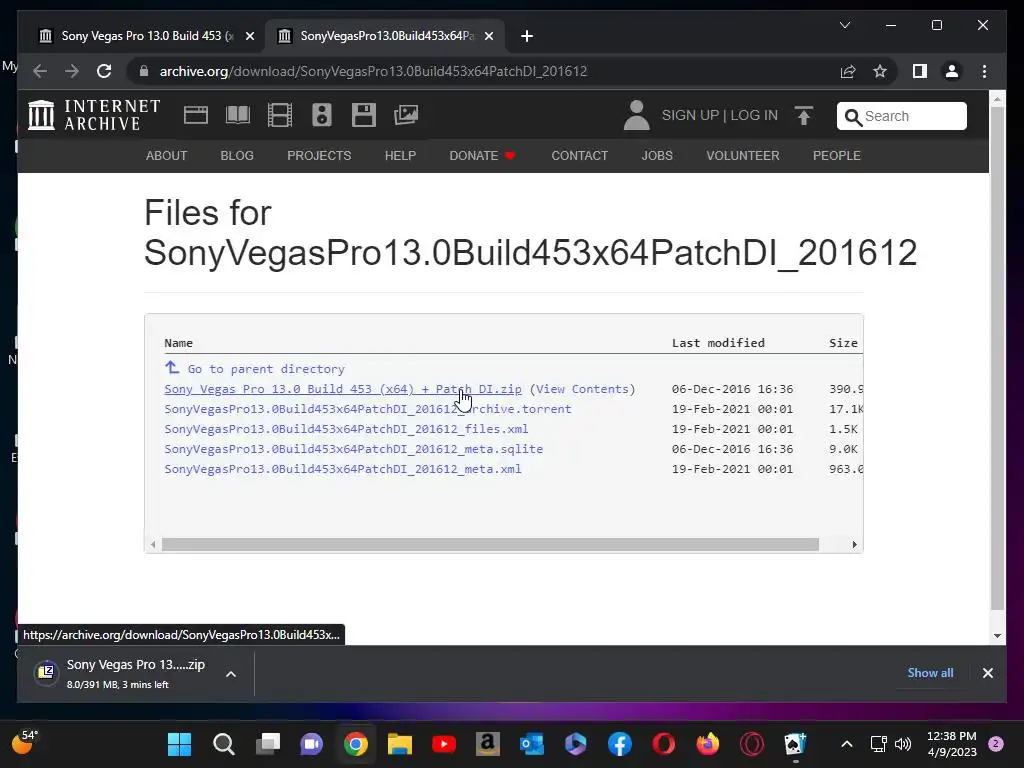
Task: Open the VOLUNTEER menu item
Action: pos(743,155)
